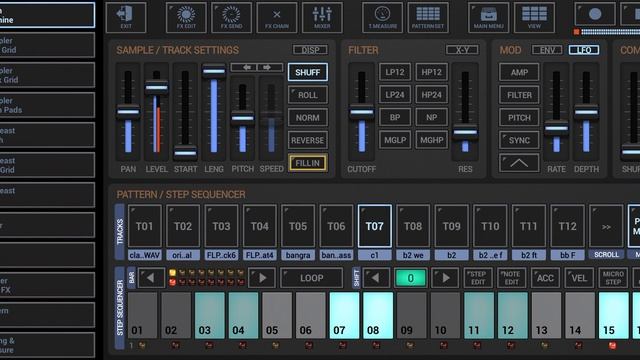
Task: Click the DISP button
Action: [x=310, y=50]
